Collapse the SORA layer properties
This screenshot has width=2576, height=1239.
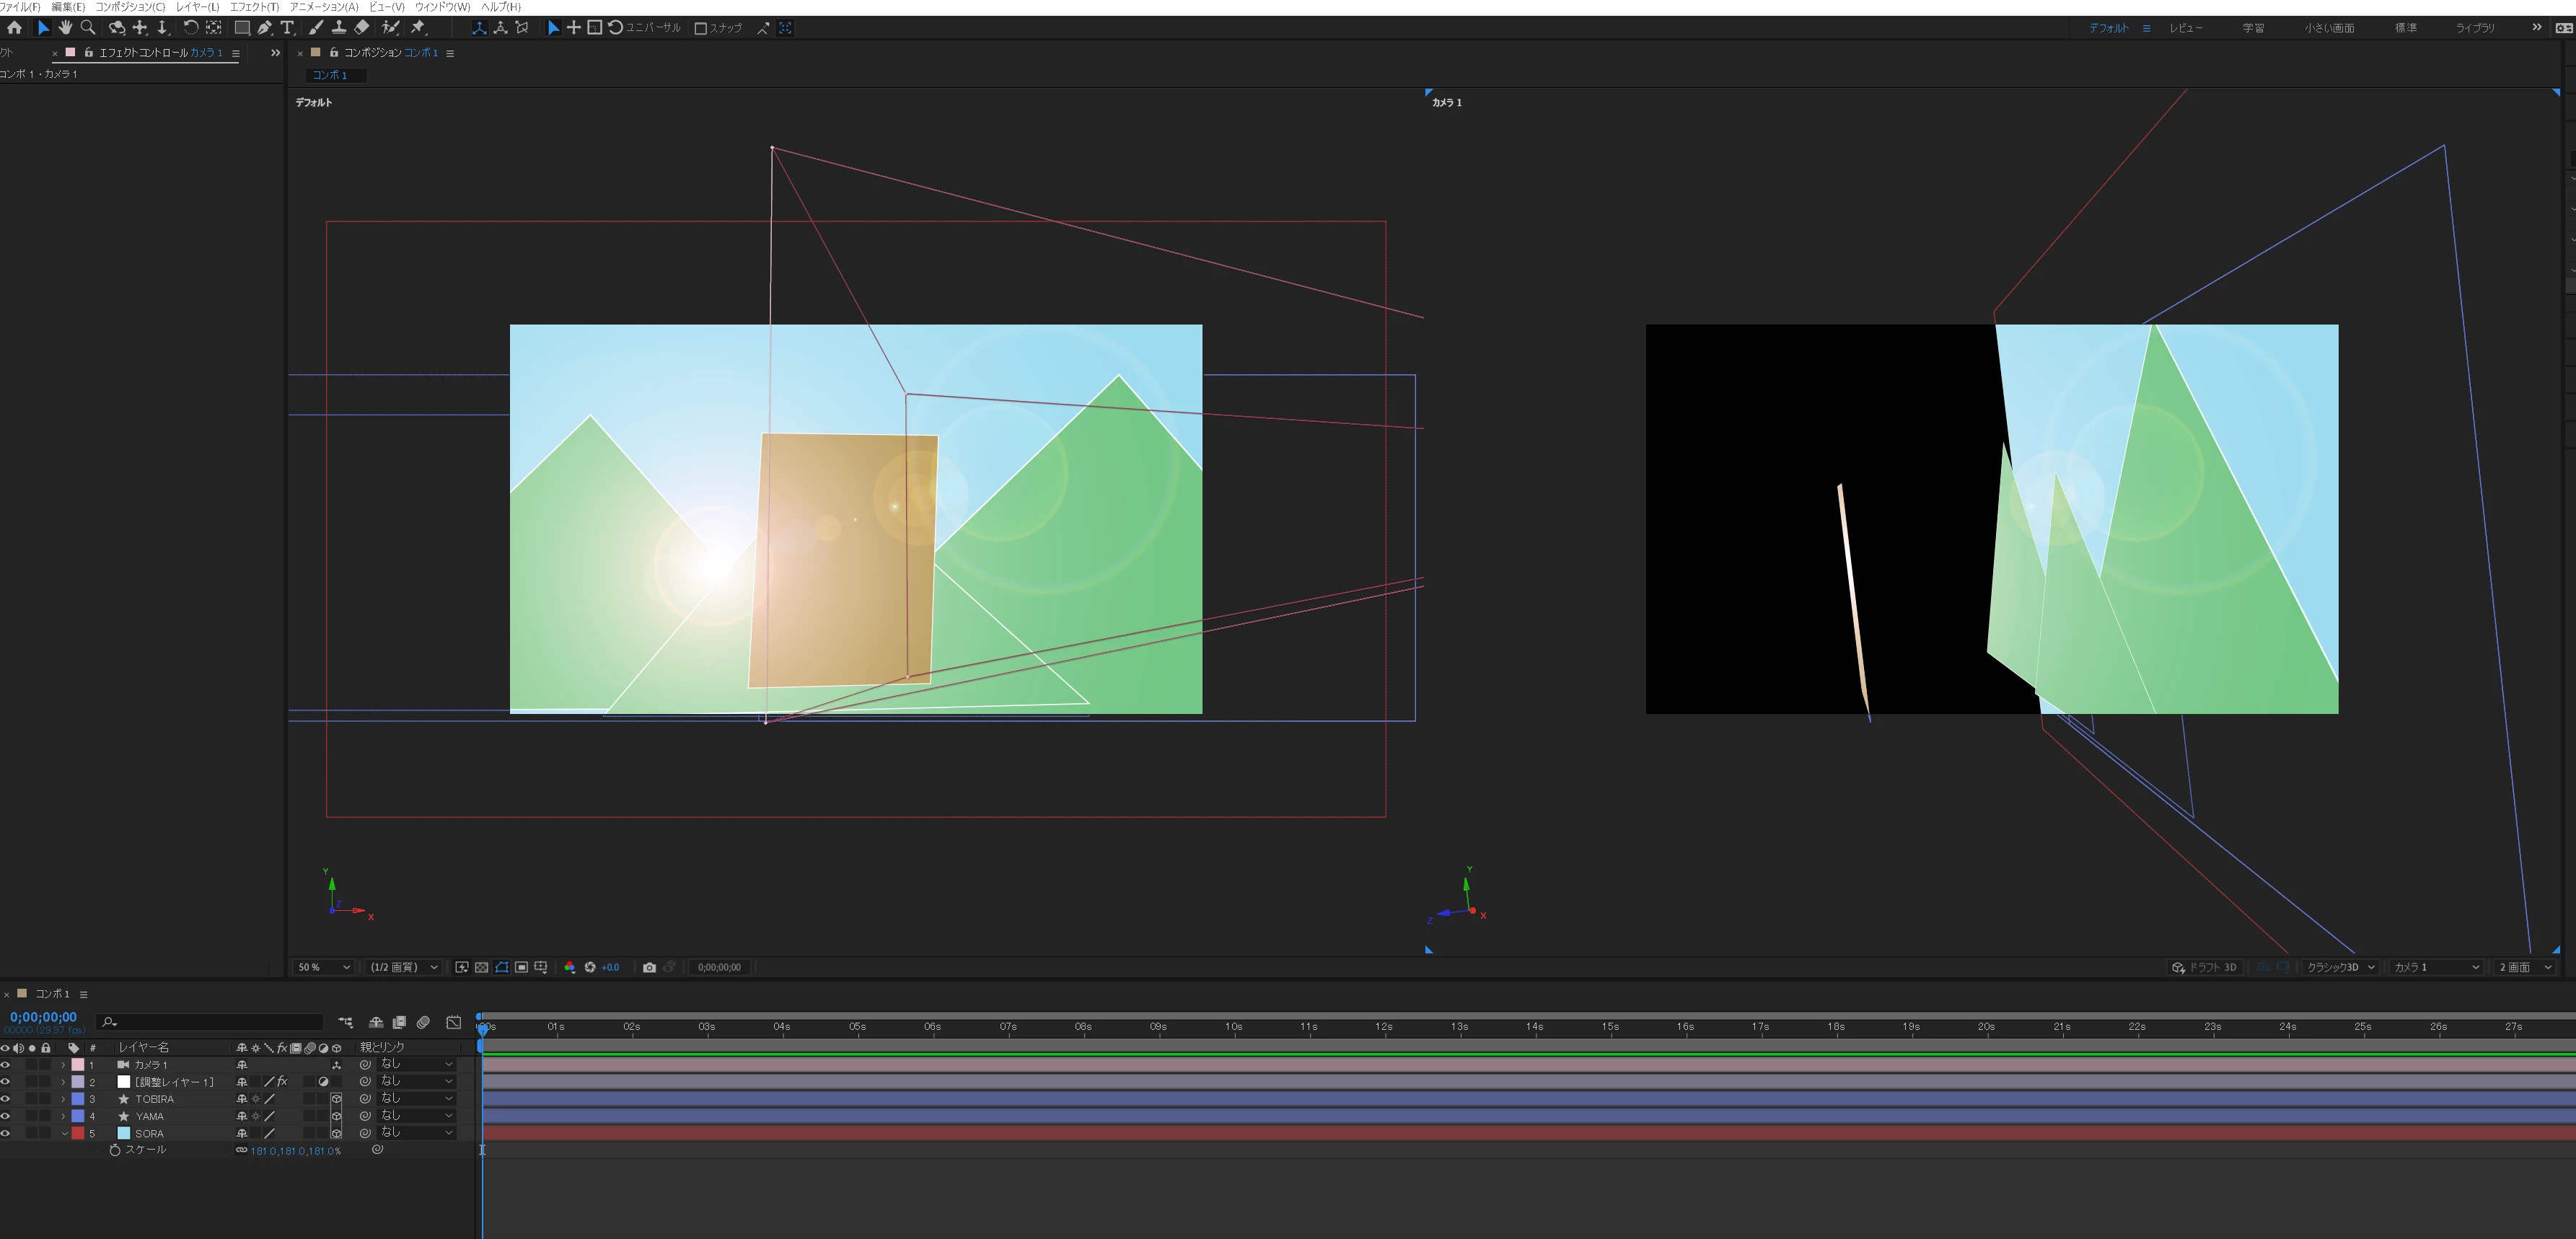tap(65, 1133)
